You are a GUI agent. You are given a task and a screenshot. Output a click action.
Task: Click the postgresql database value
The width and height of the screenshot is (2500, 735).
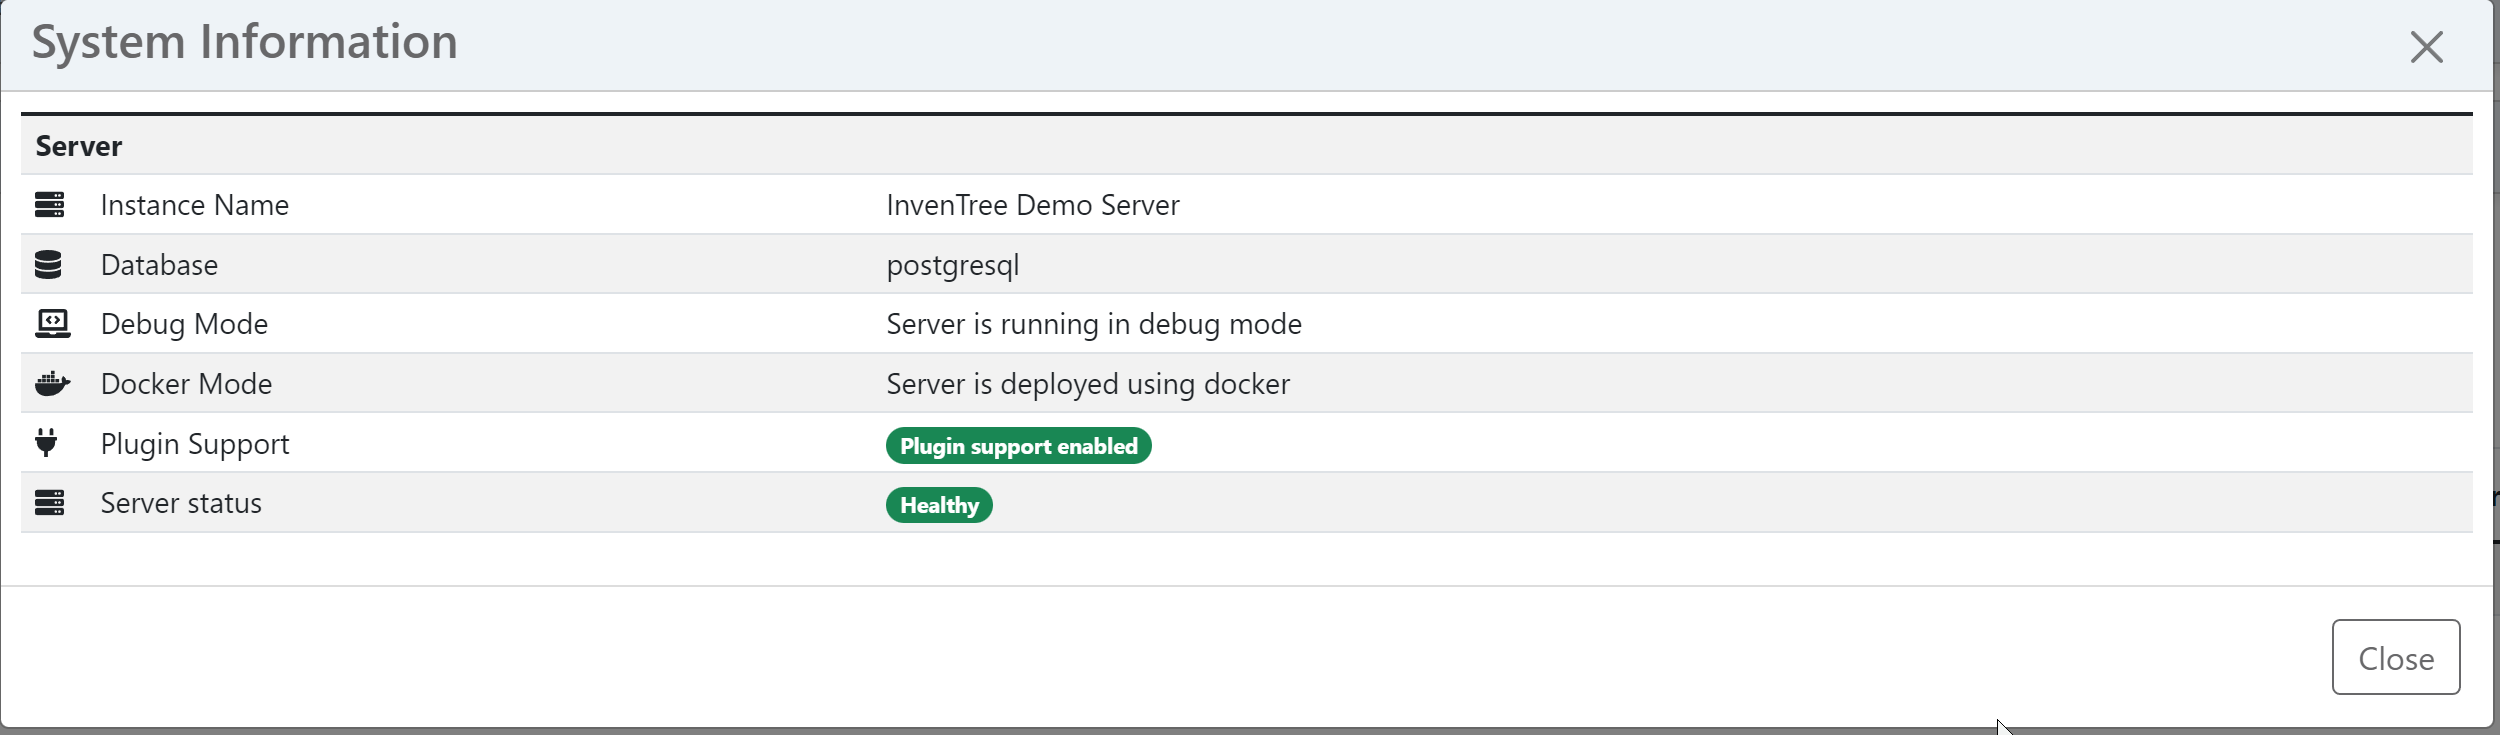(x=953, y=266)
